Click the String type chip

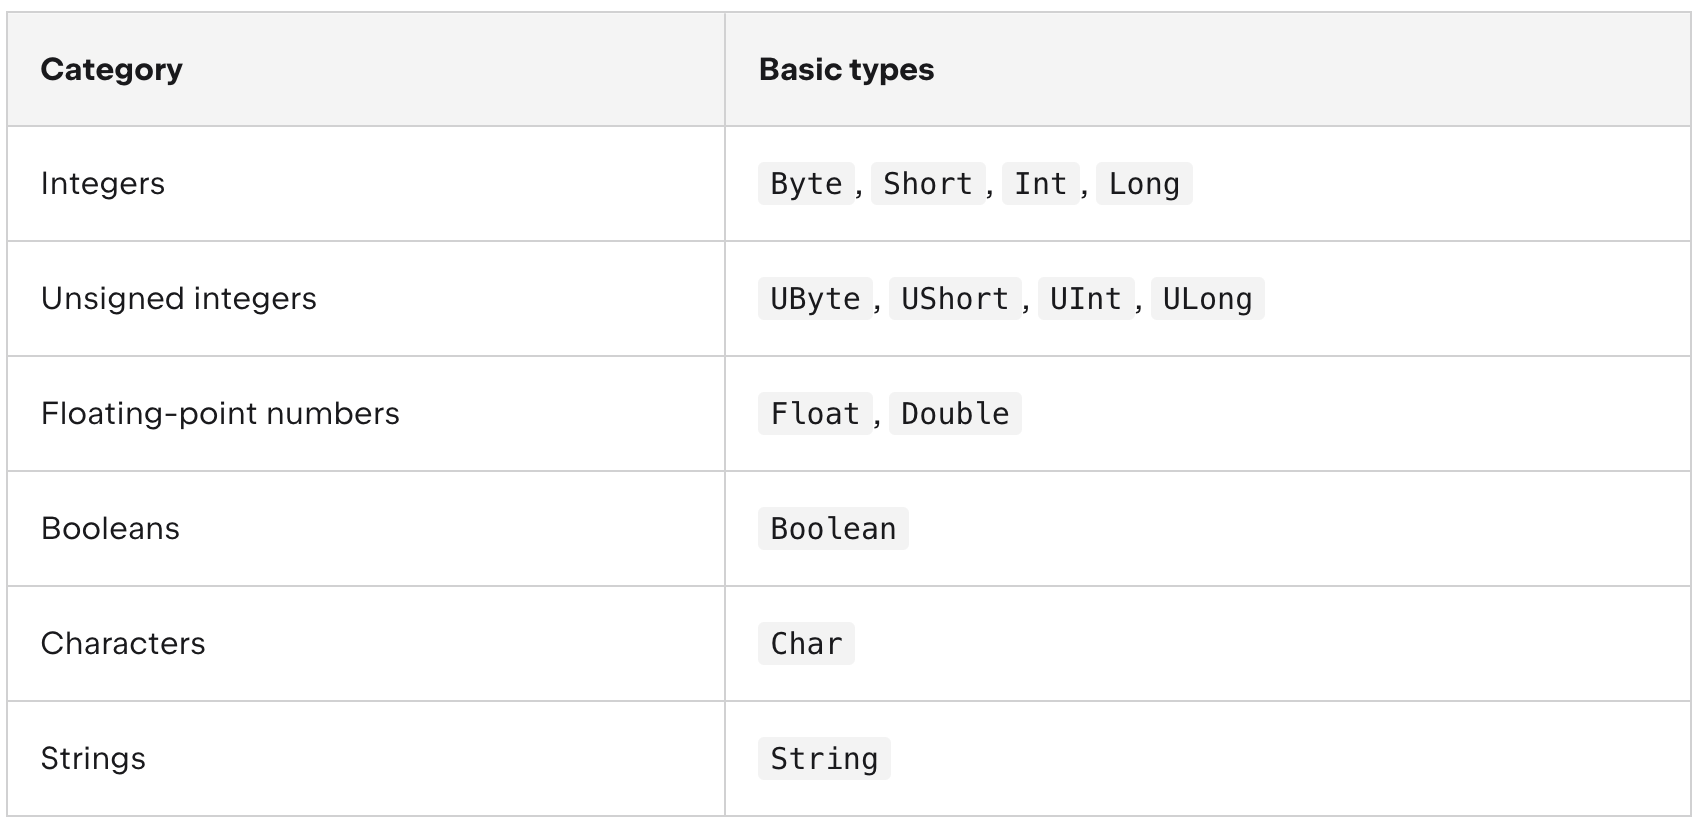824,759
